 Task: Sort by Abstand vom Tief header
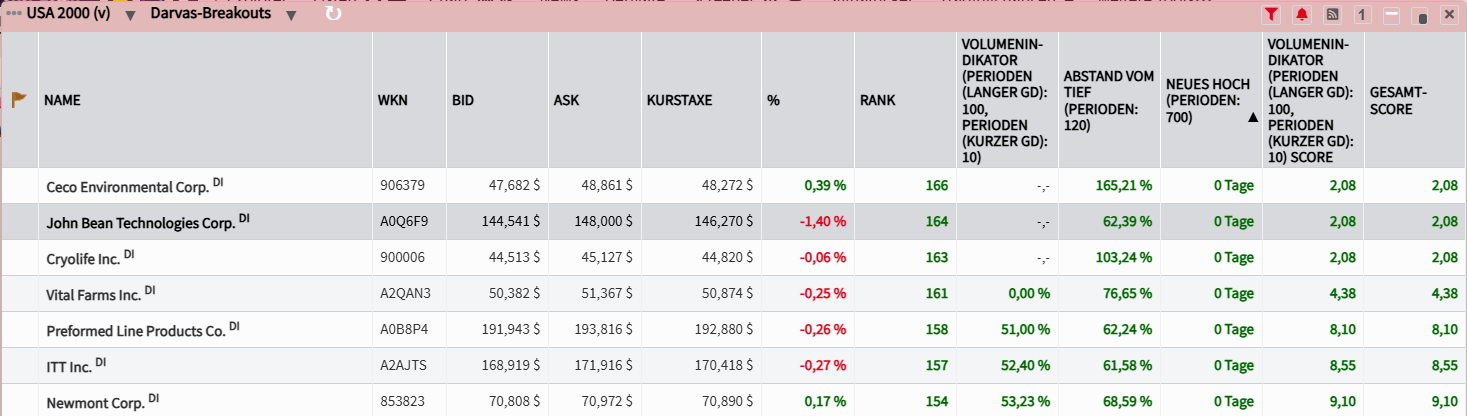1108,100
